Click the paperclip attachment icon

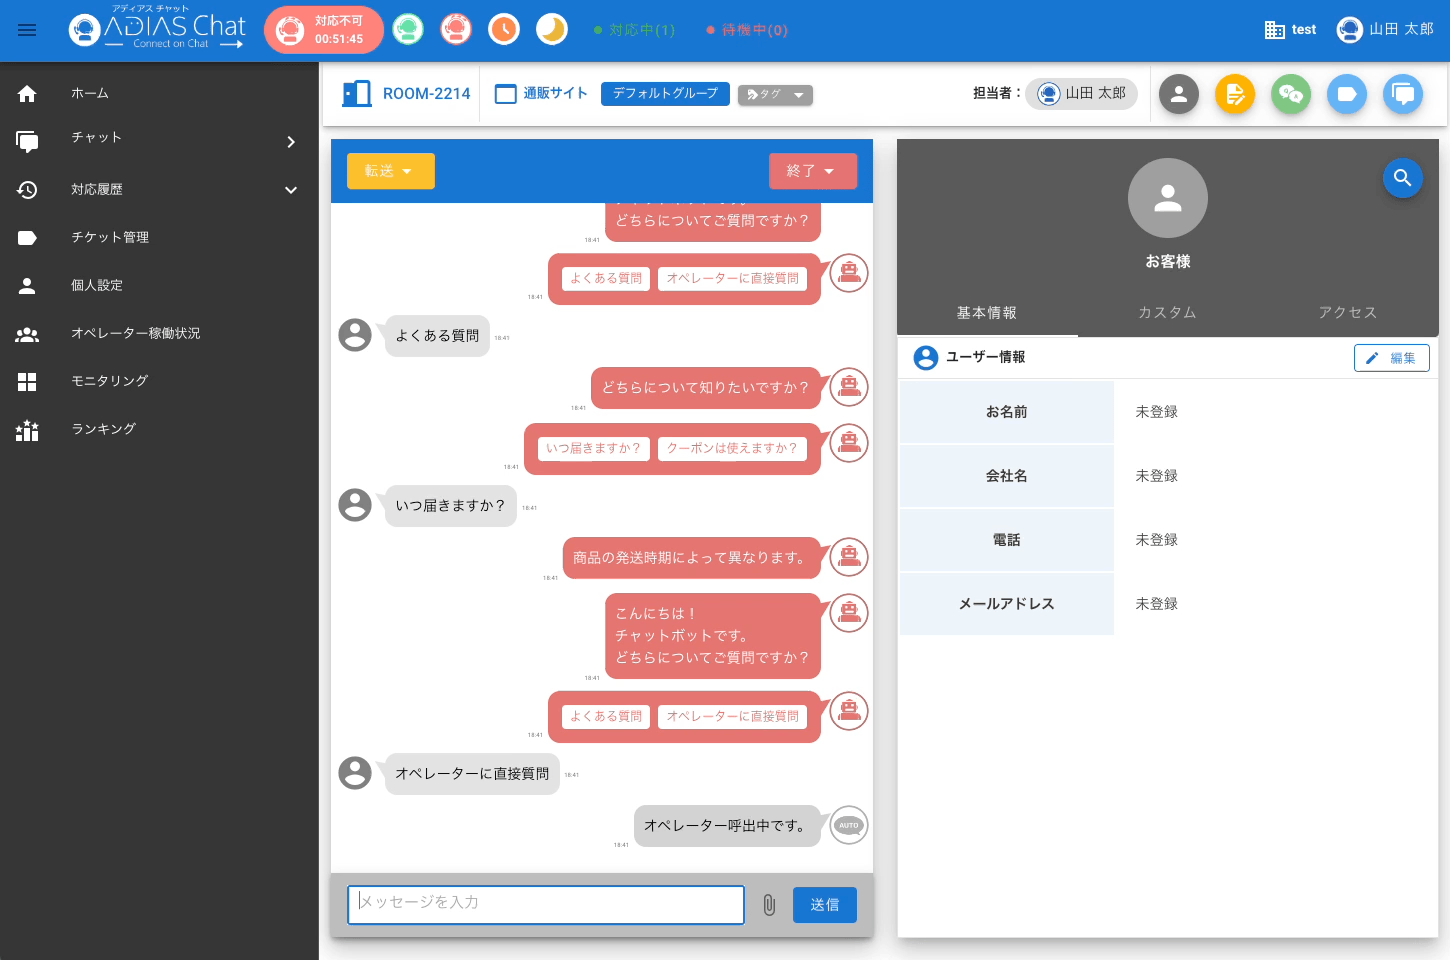tap(769, 905)
